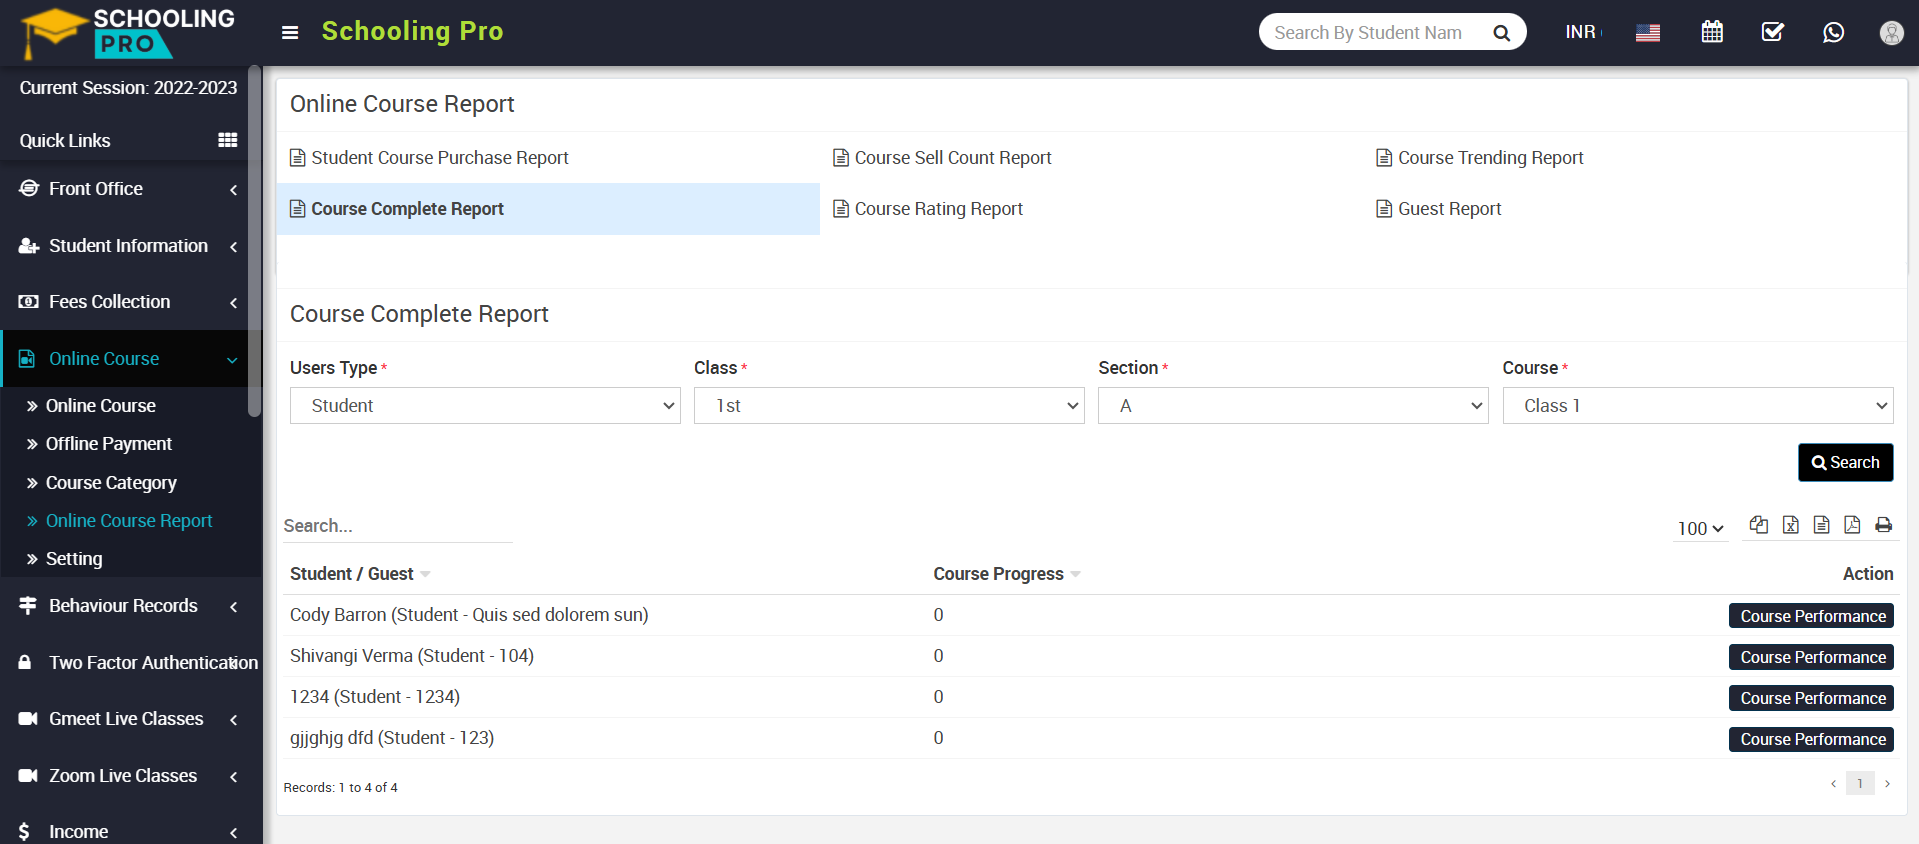Export table to CSV icon
This screenshot has width=1919, height=844.
point(1821,524)
